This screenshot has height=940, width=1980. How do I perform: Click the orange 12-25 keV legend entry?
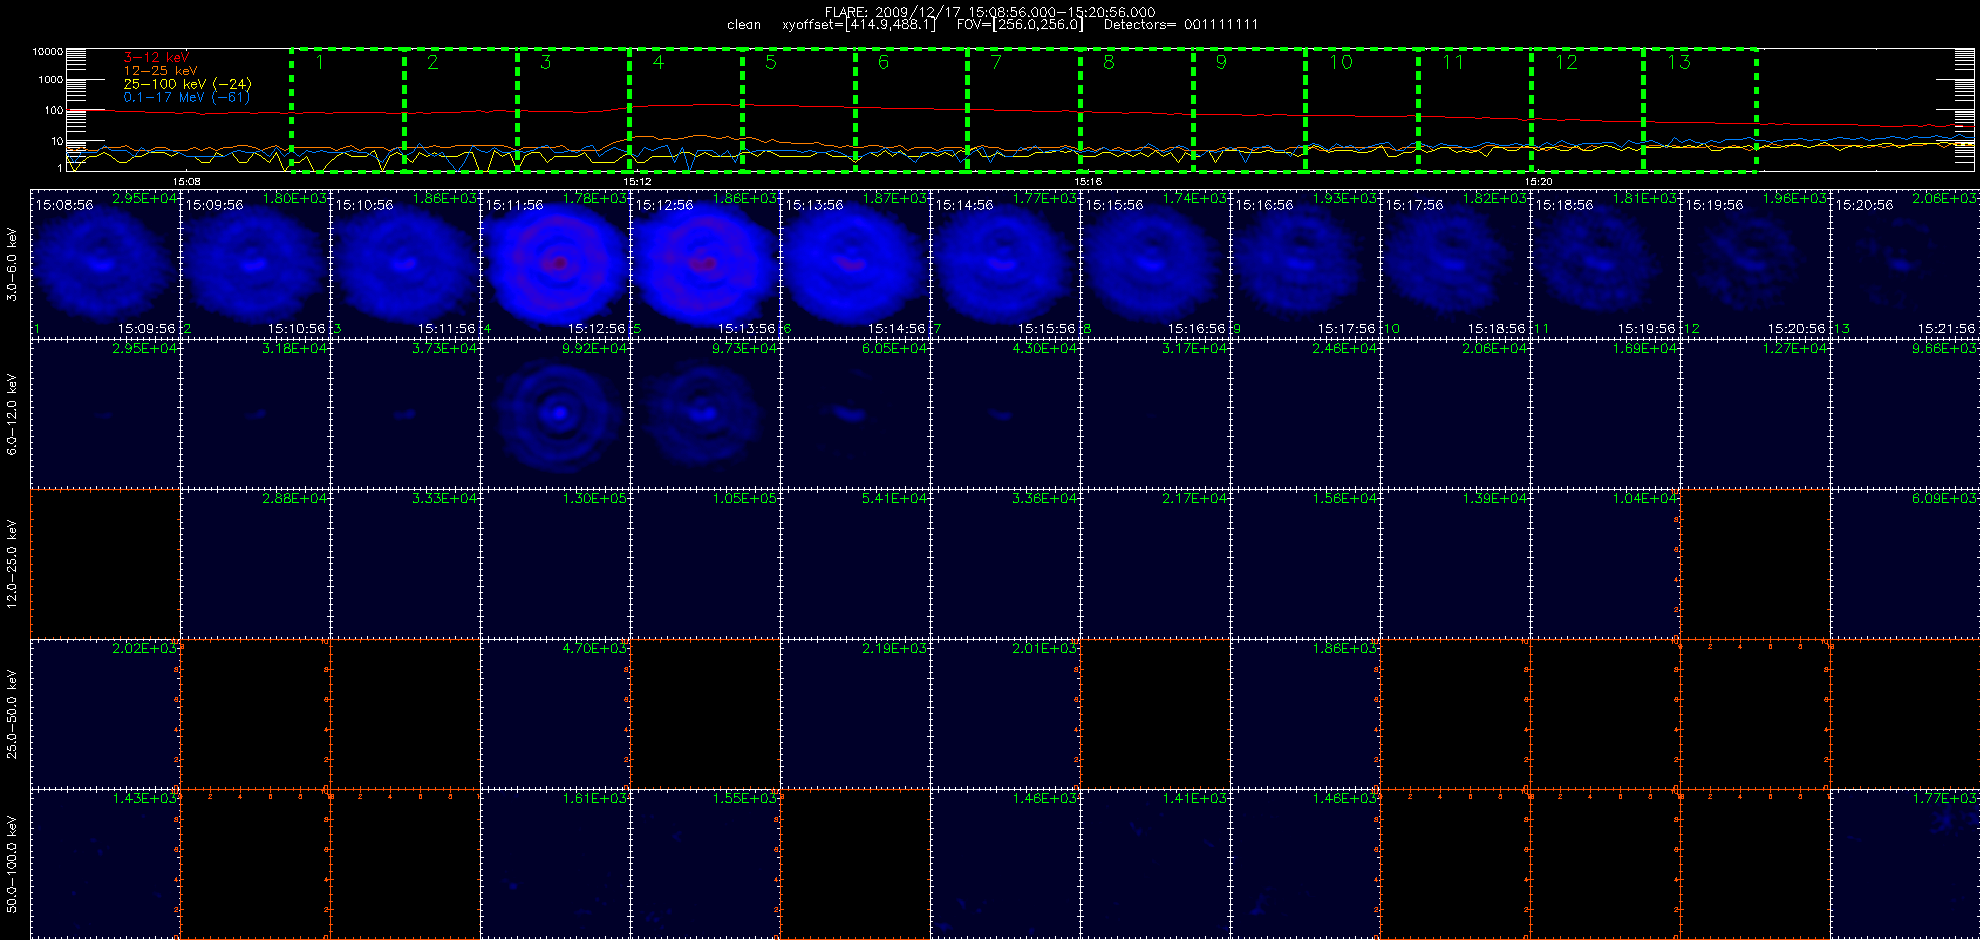160,71
